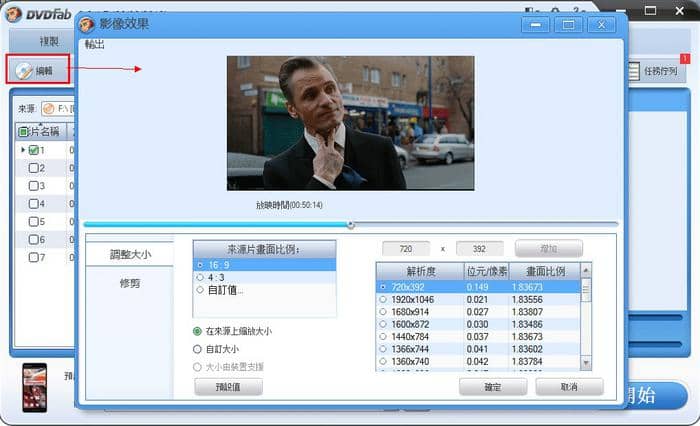Check title 6 in the main window list

(33, 239)
